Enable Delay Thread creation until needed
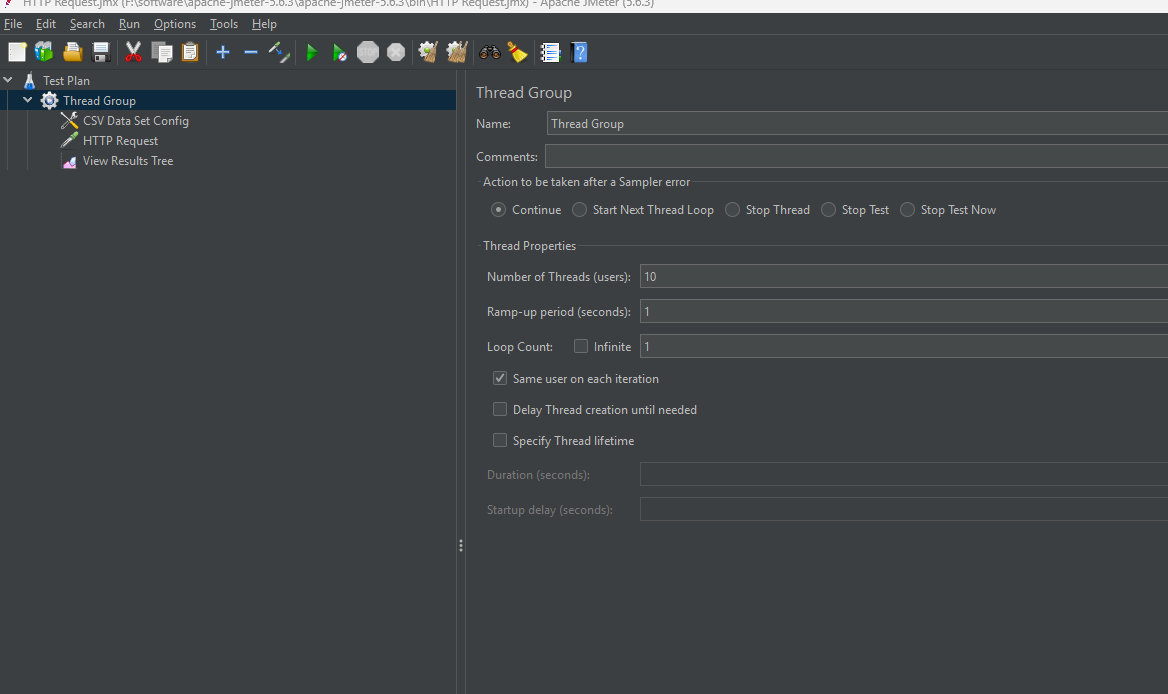Image resolution: width=1168 pixels, height=694 pixels. point(500,410)
